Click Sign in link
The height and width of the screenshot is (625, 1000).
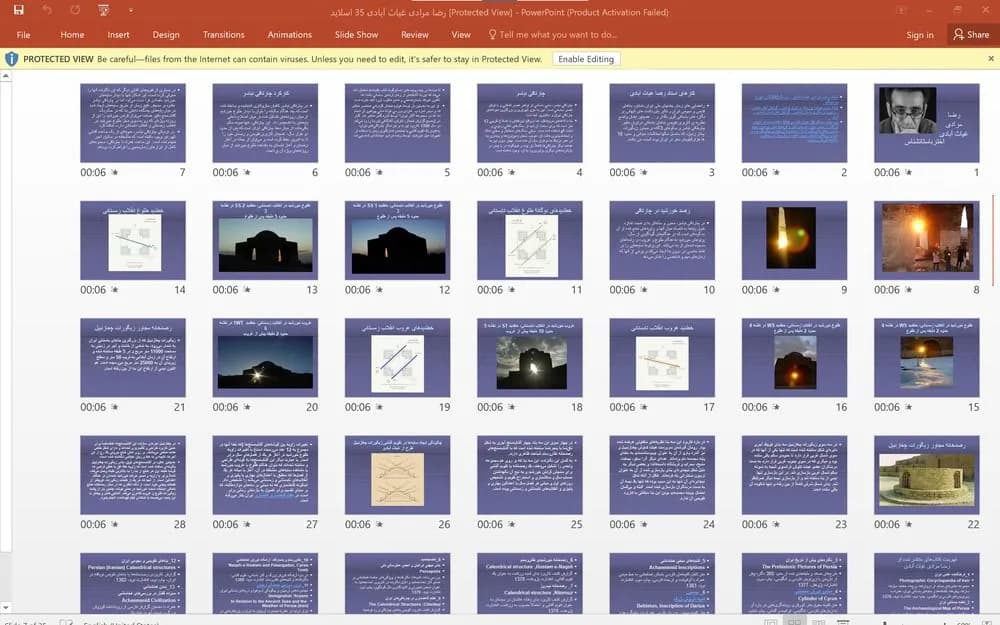tap(920, 34)
